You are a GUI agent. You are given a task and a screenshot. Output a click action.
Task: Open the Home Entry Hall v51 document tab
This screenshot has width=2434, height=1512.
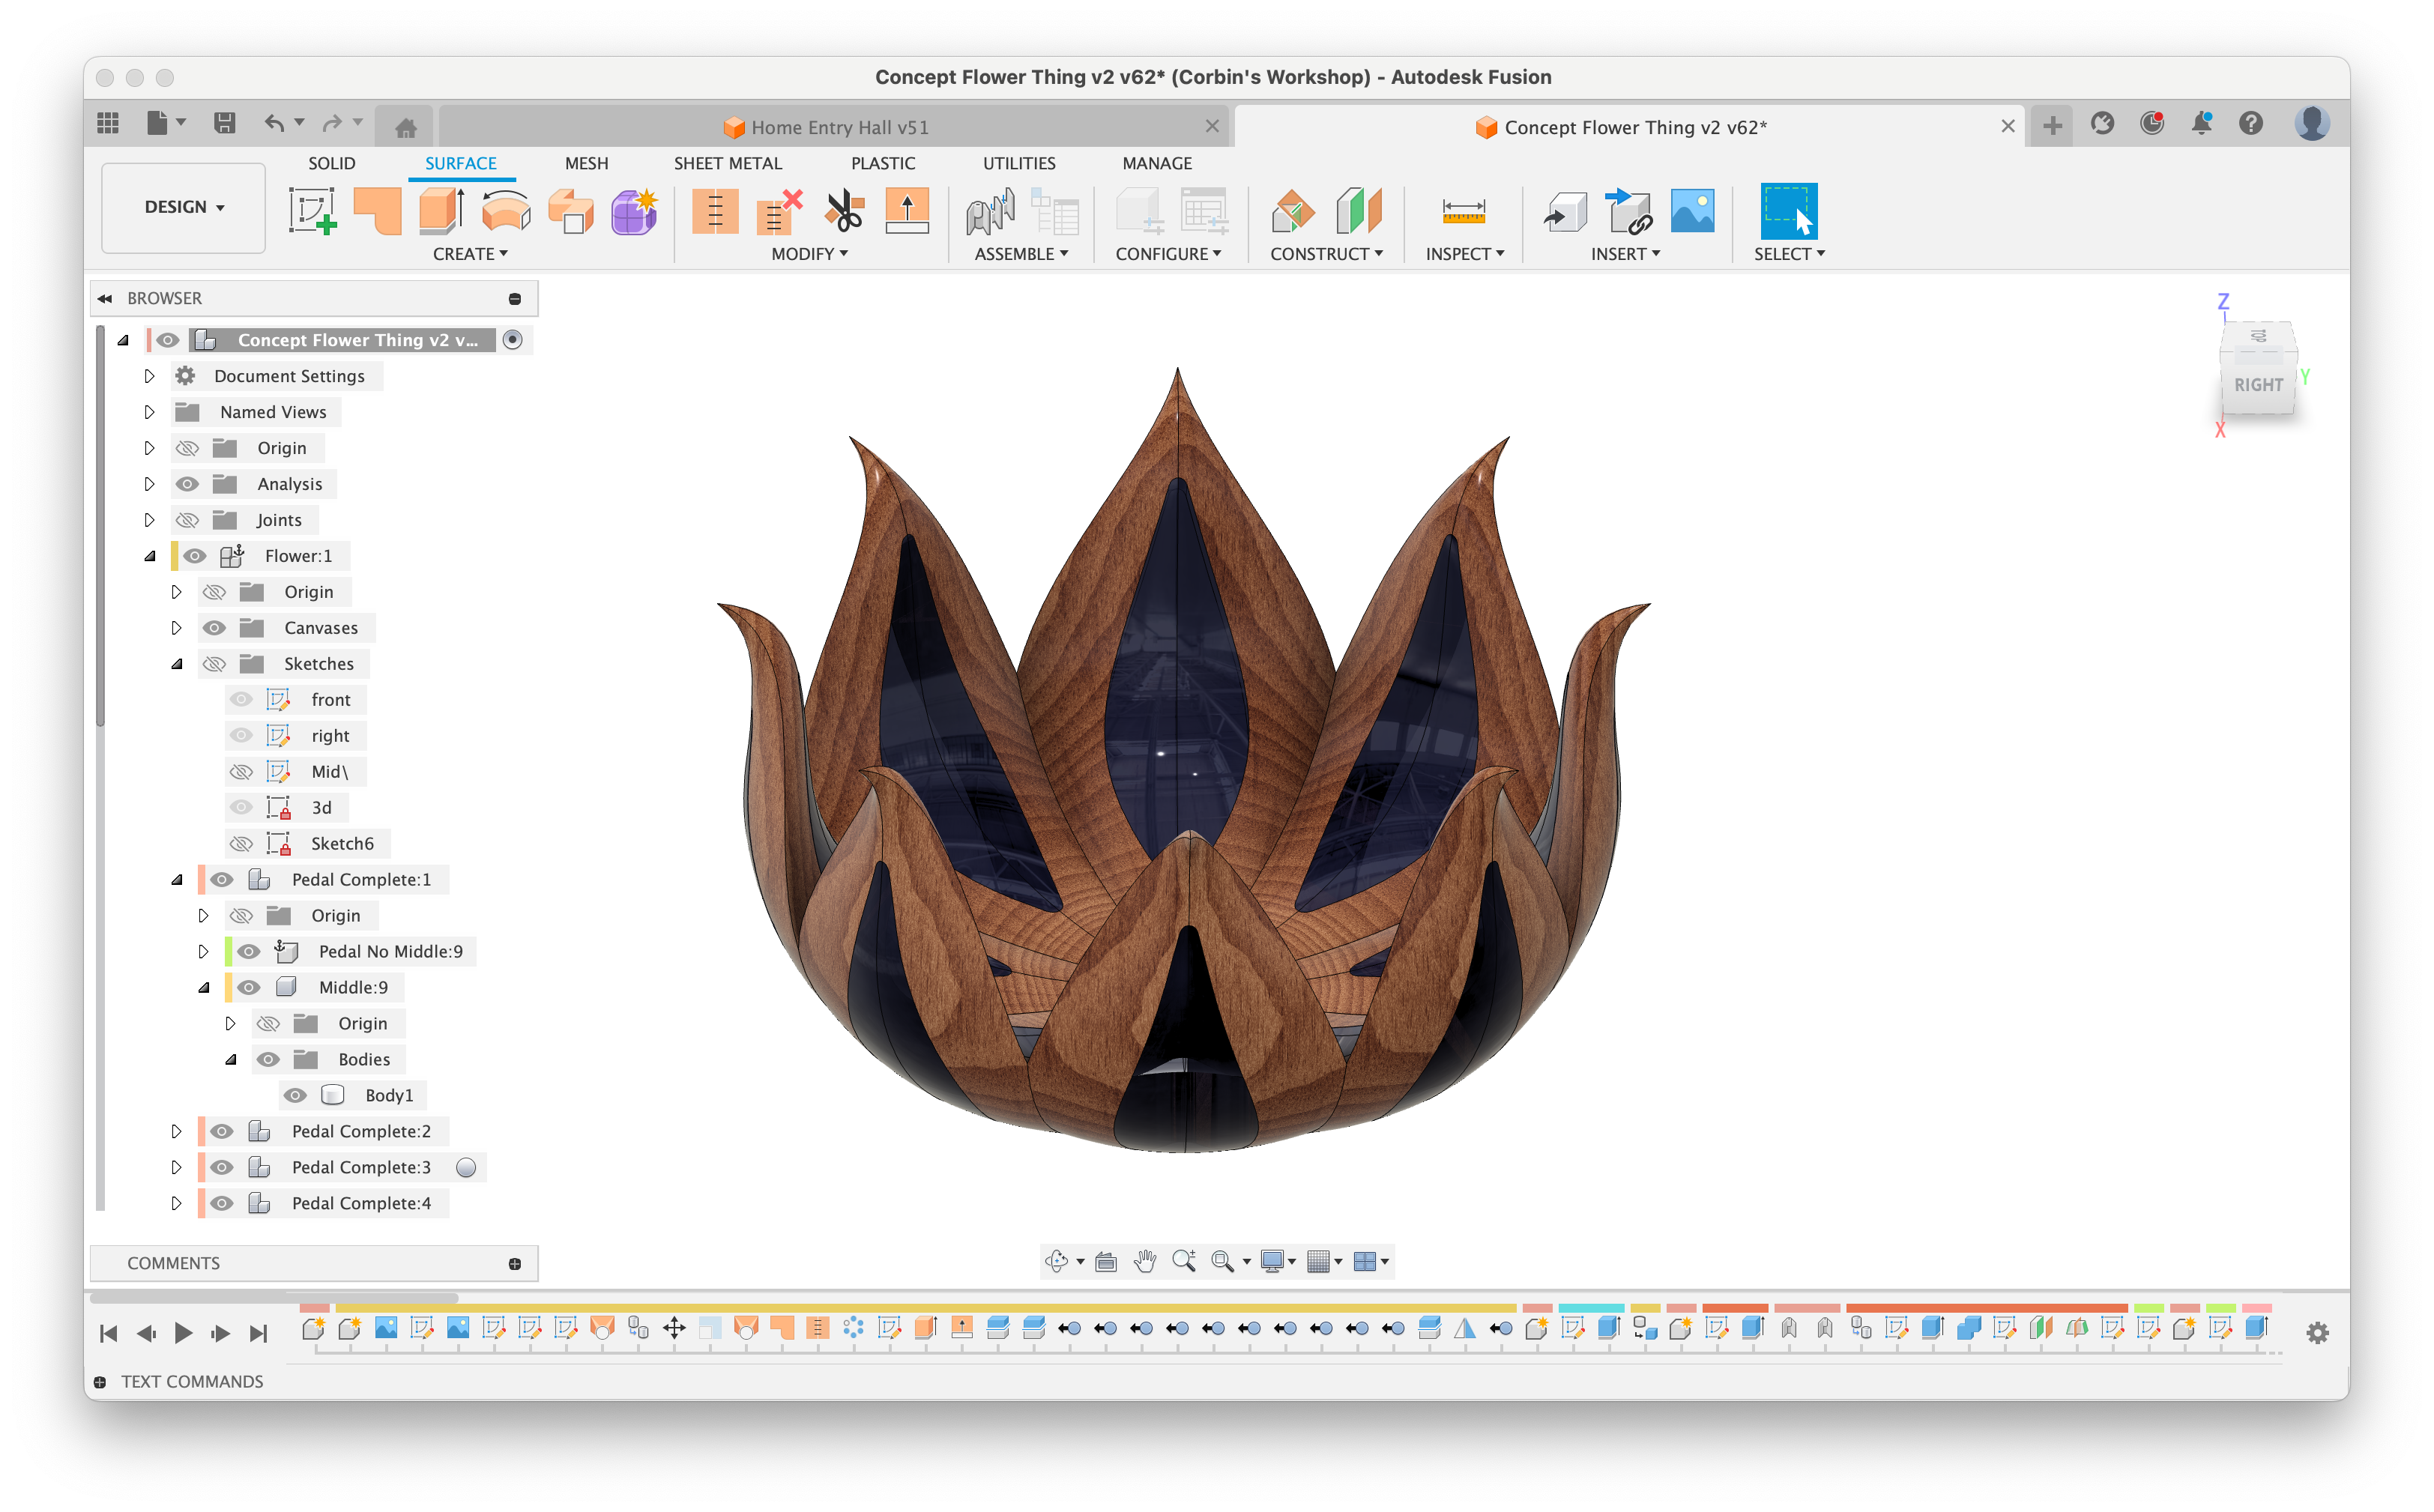[x=838, y=127]
